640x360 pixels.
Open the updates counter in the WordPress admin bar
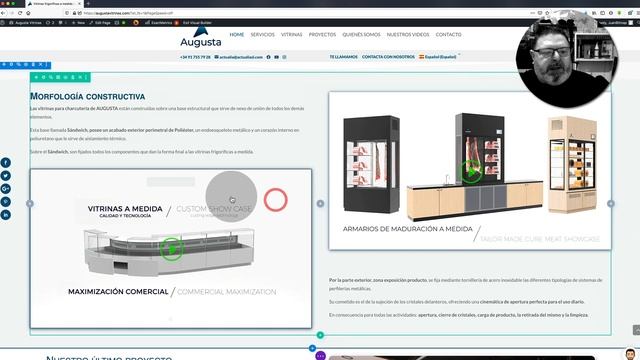click(50, 23)
